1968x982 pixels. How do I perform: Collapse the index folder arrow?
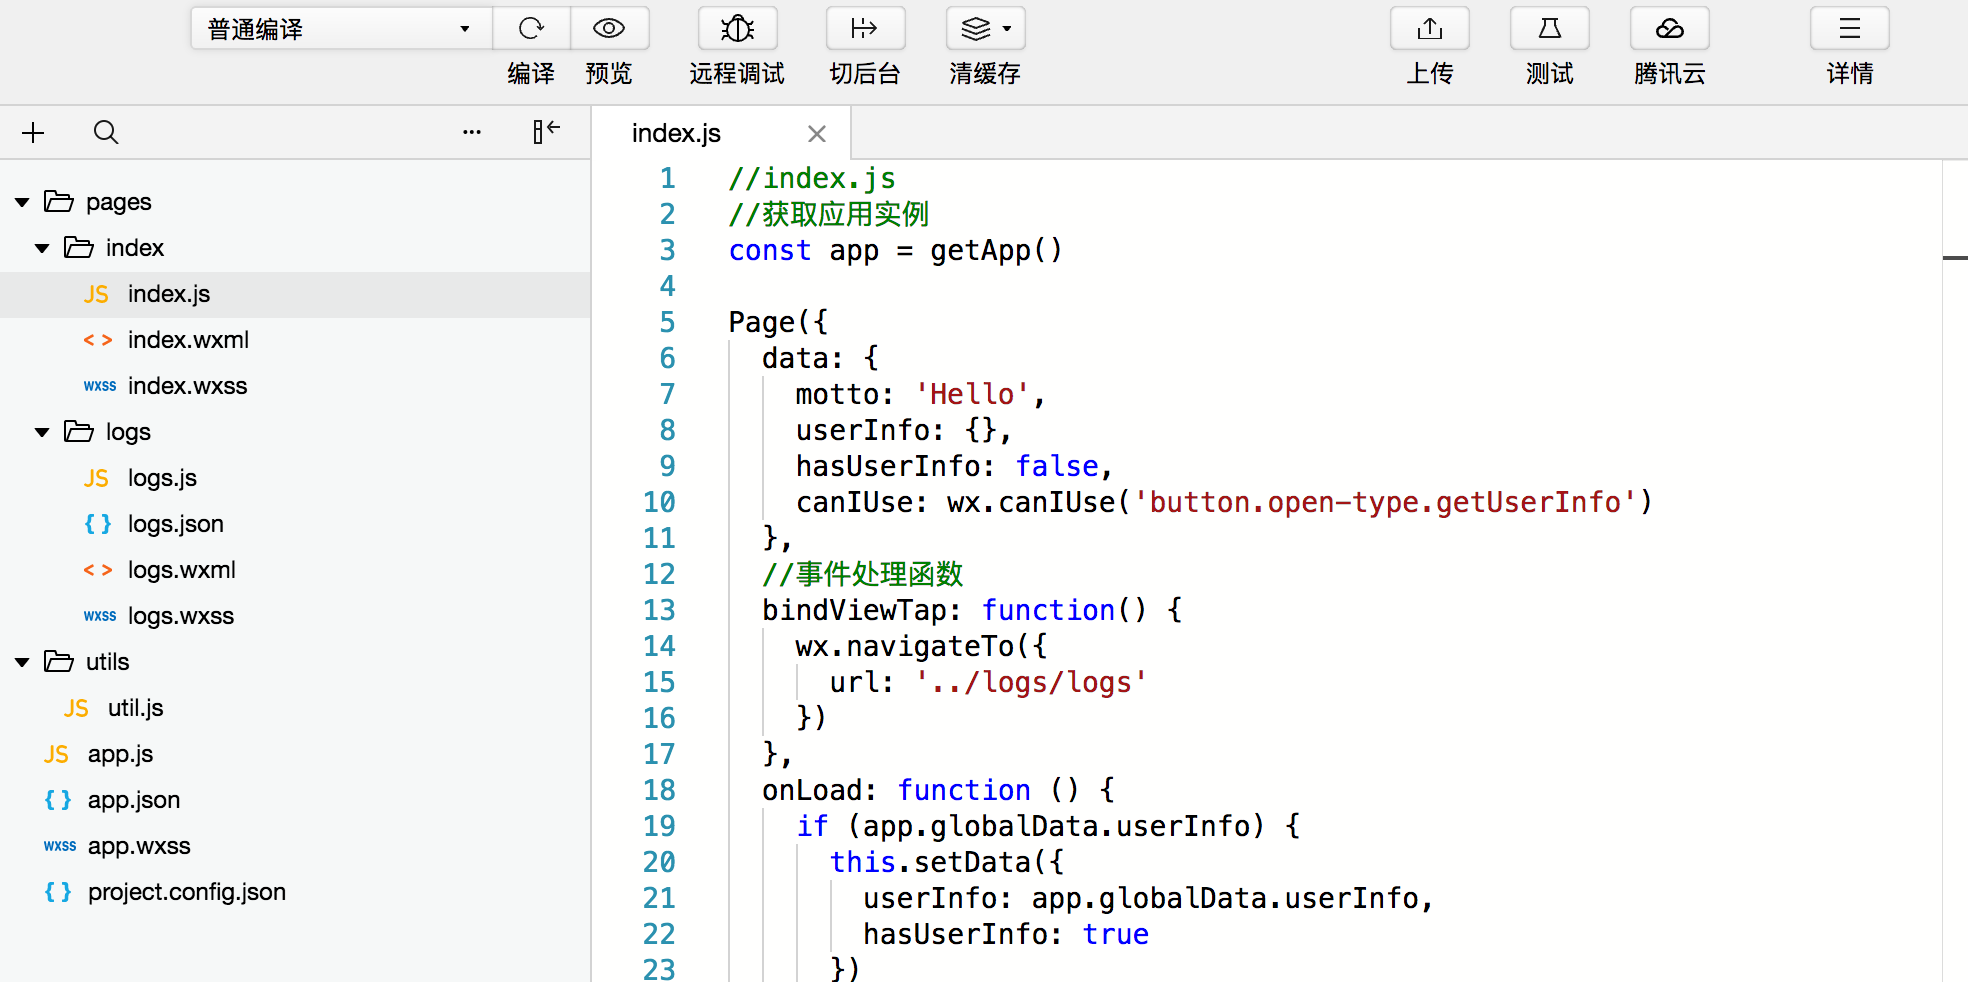42,249
